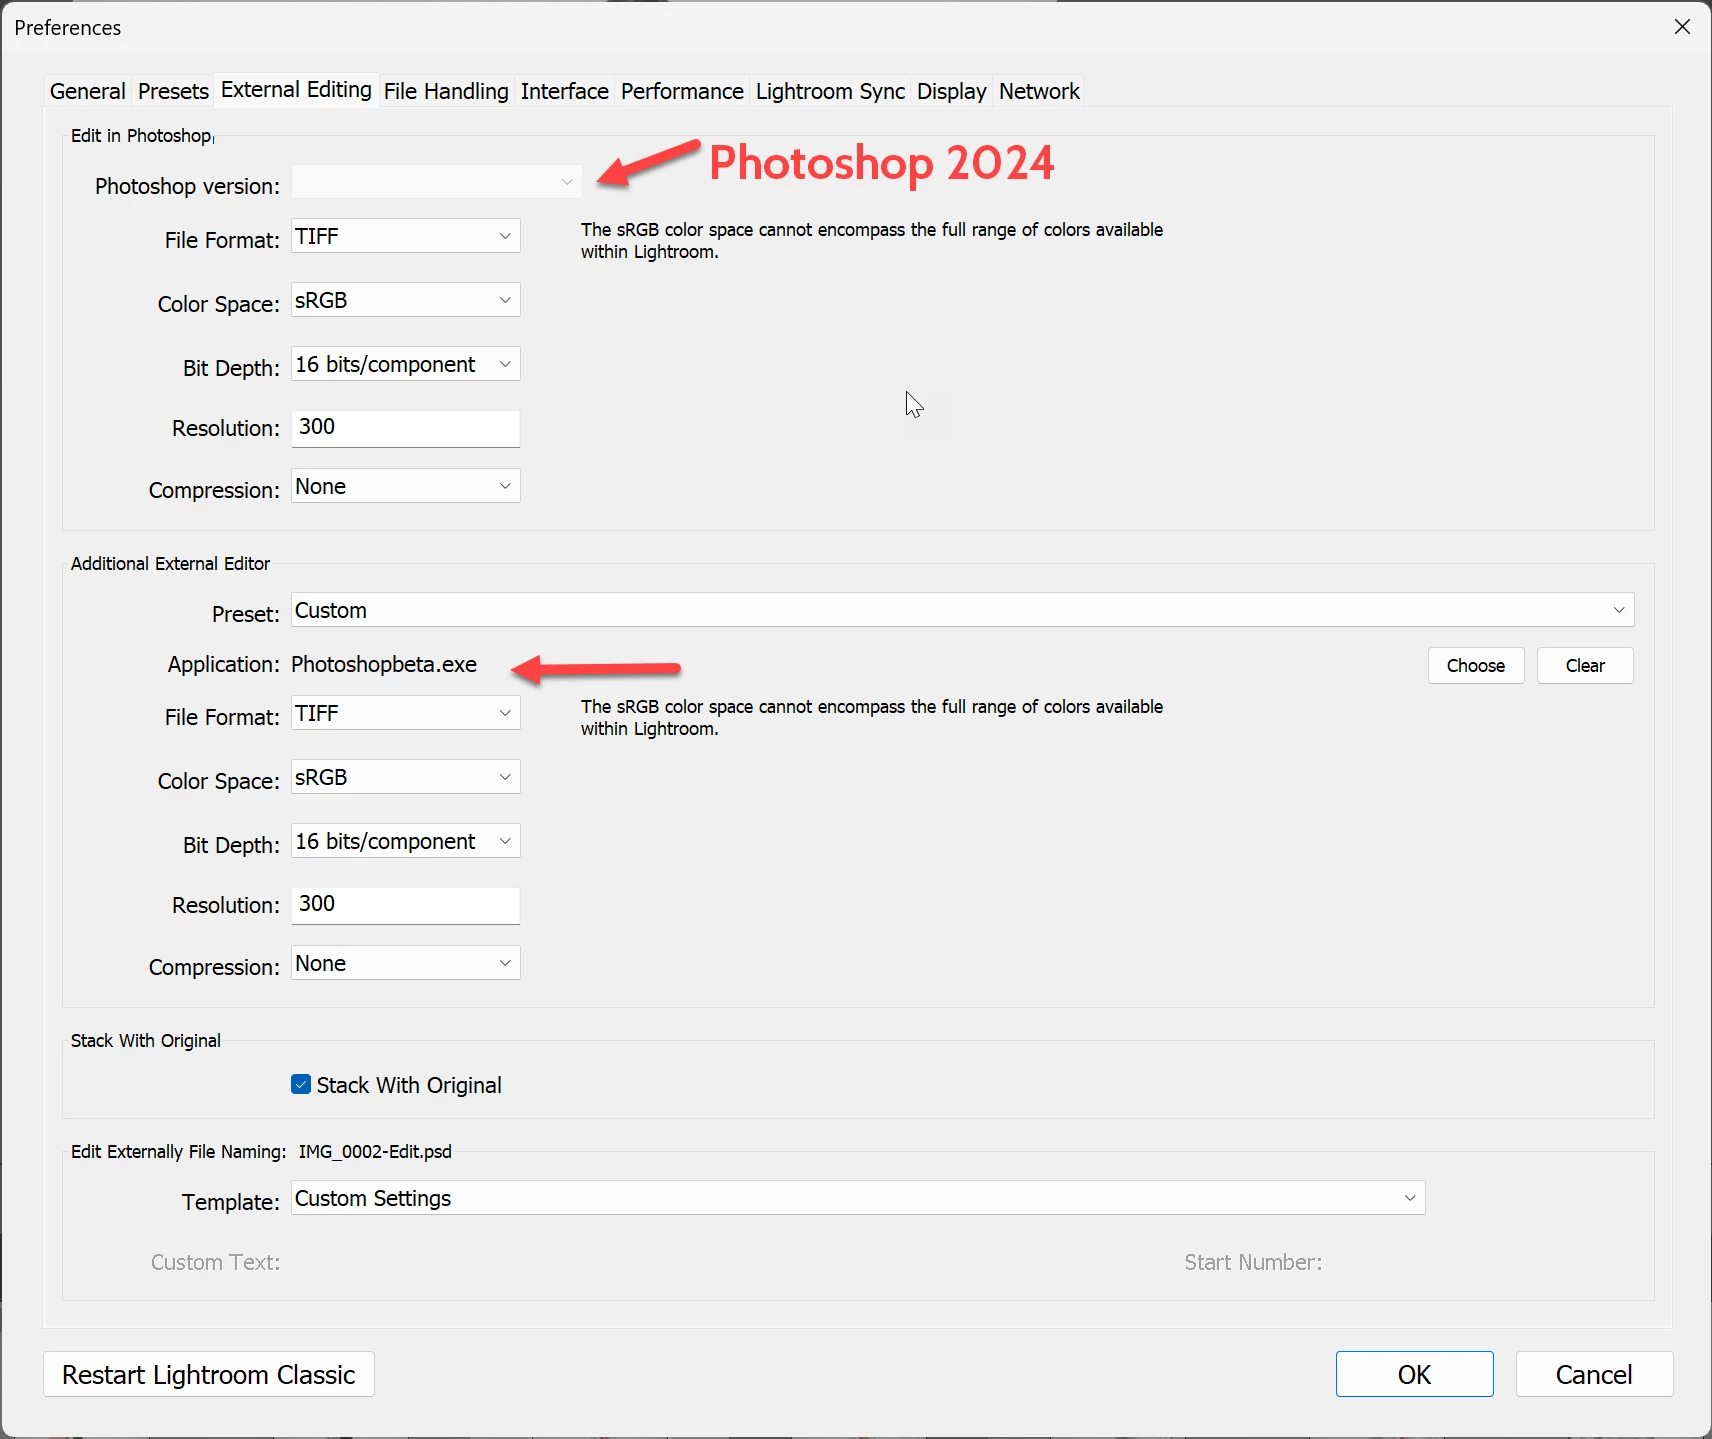Switch to the Performance tab
Screen dimensions: 1712x1439
click(x=682, y=91)
